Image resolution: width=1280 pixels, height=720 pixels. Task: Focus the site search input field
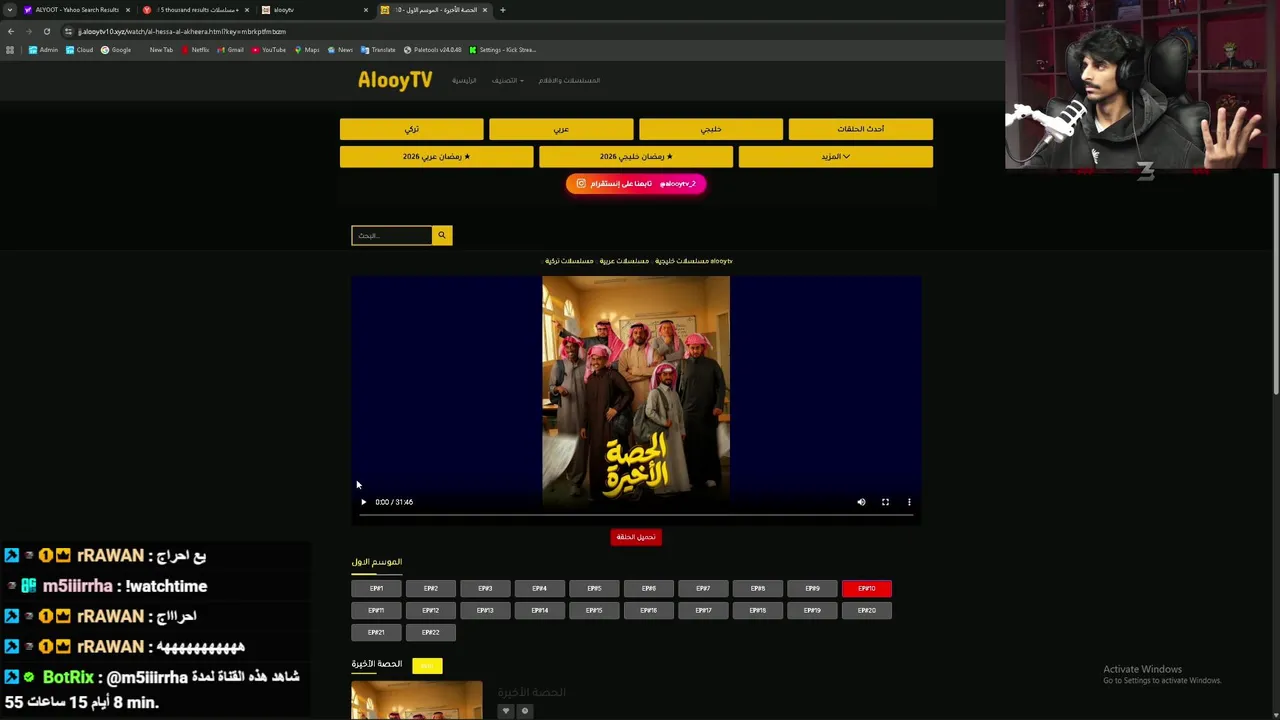pyautogui.click(x=391, y=235)
